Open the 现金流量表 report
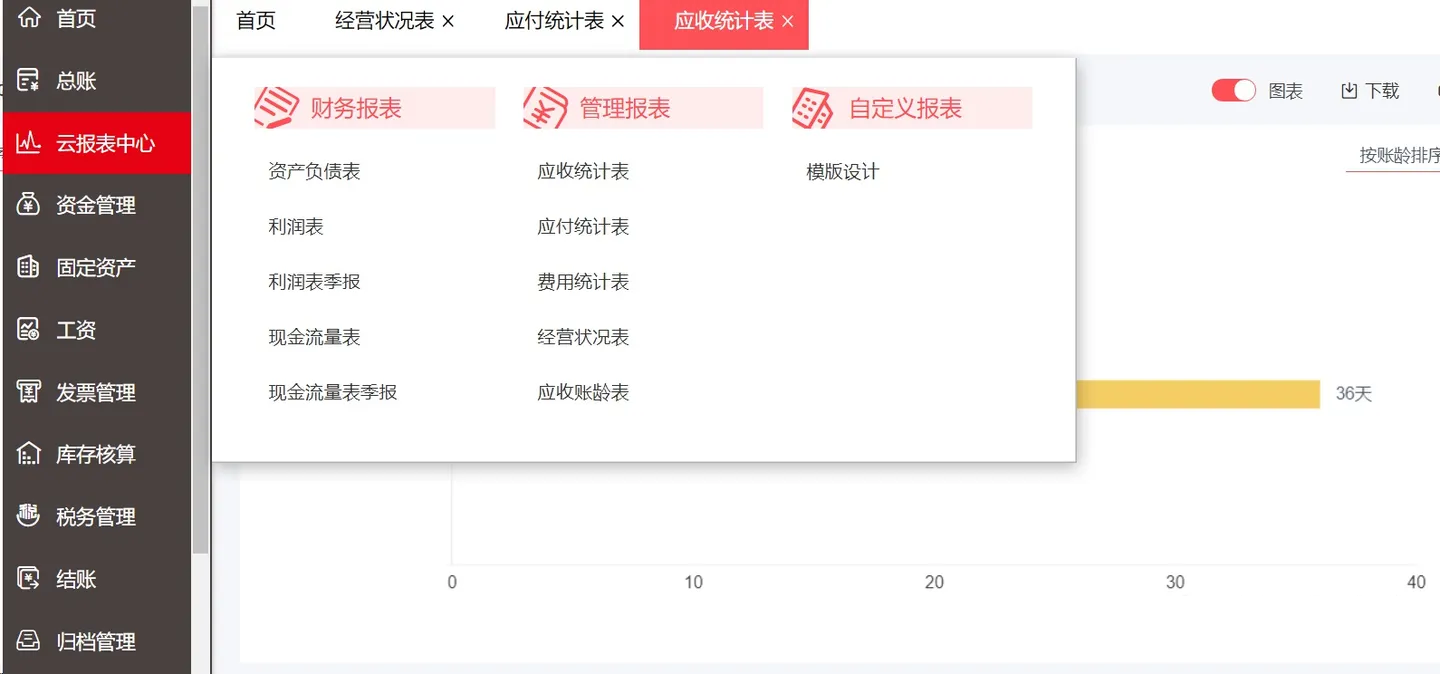Screen dimensions: 1440x674 point(314,337)
